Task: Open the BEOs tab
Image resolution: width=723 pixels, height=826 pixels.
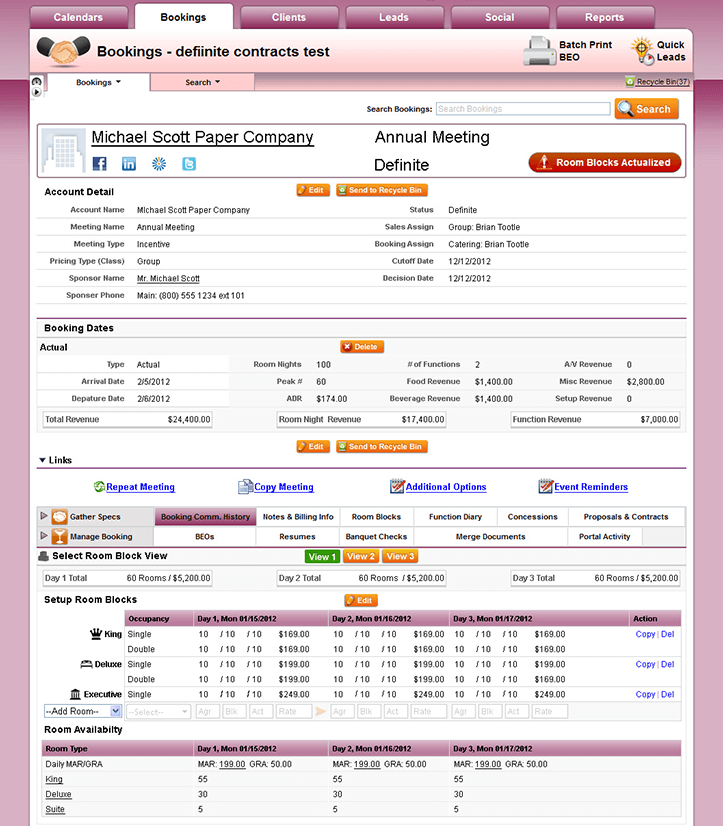Action: (204, 536)
